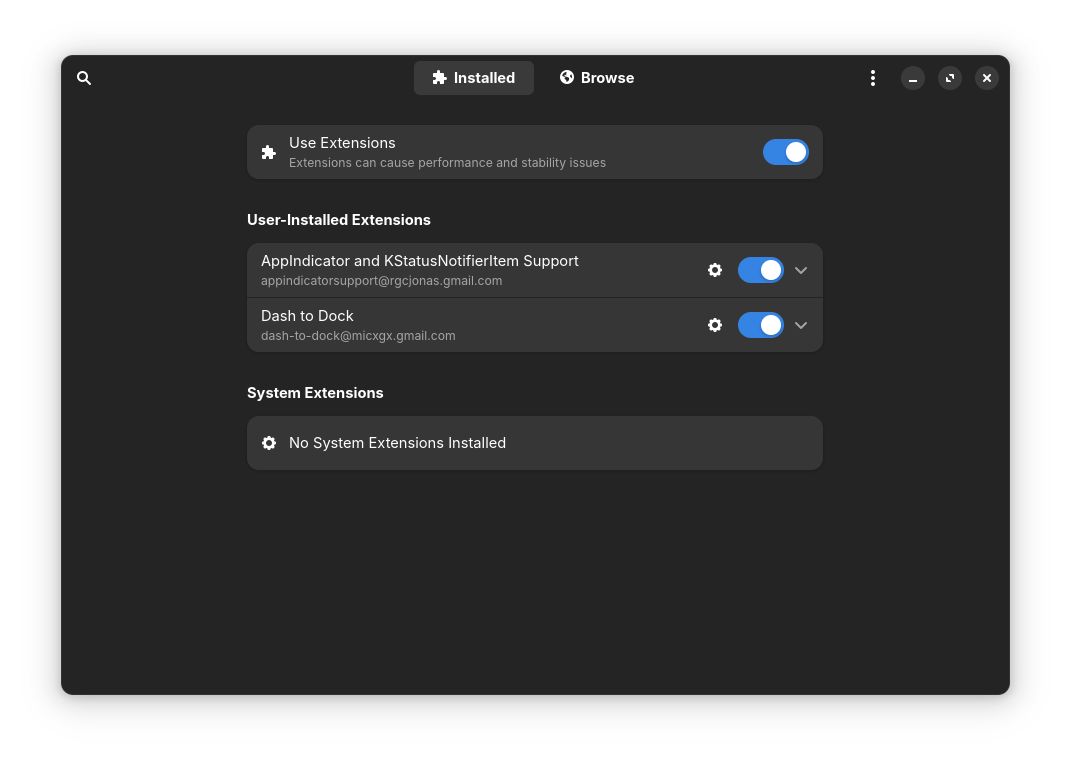The height and width of the screenshot is (762, 1071).
Task: Open settings gear for AppIndicator extension
Action: [x=714, y=270]
